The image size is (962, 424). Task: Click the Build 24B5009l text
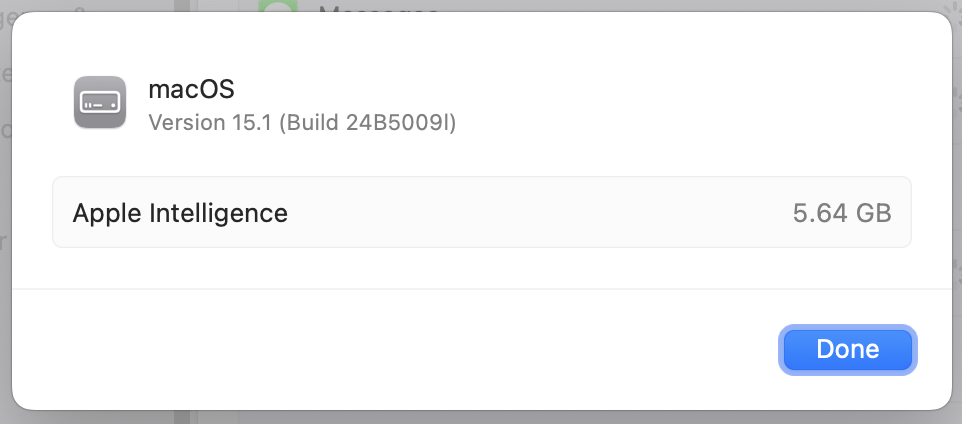(x=368, y=122)
